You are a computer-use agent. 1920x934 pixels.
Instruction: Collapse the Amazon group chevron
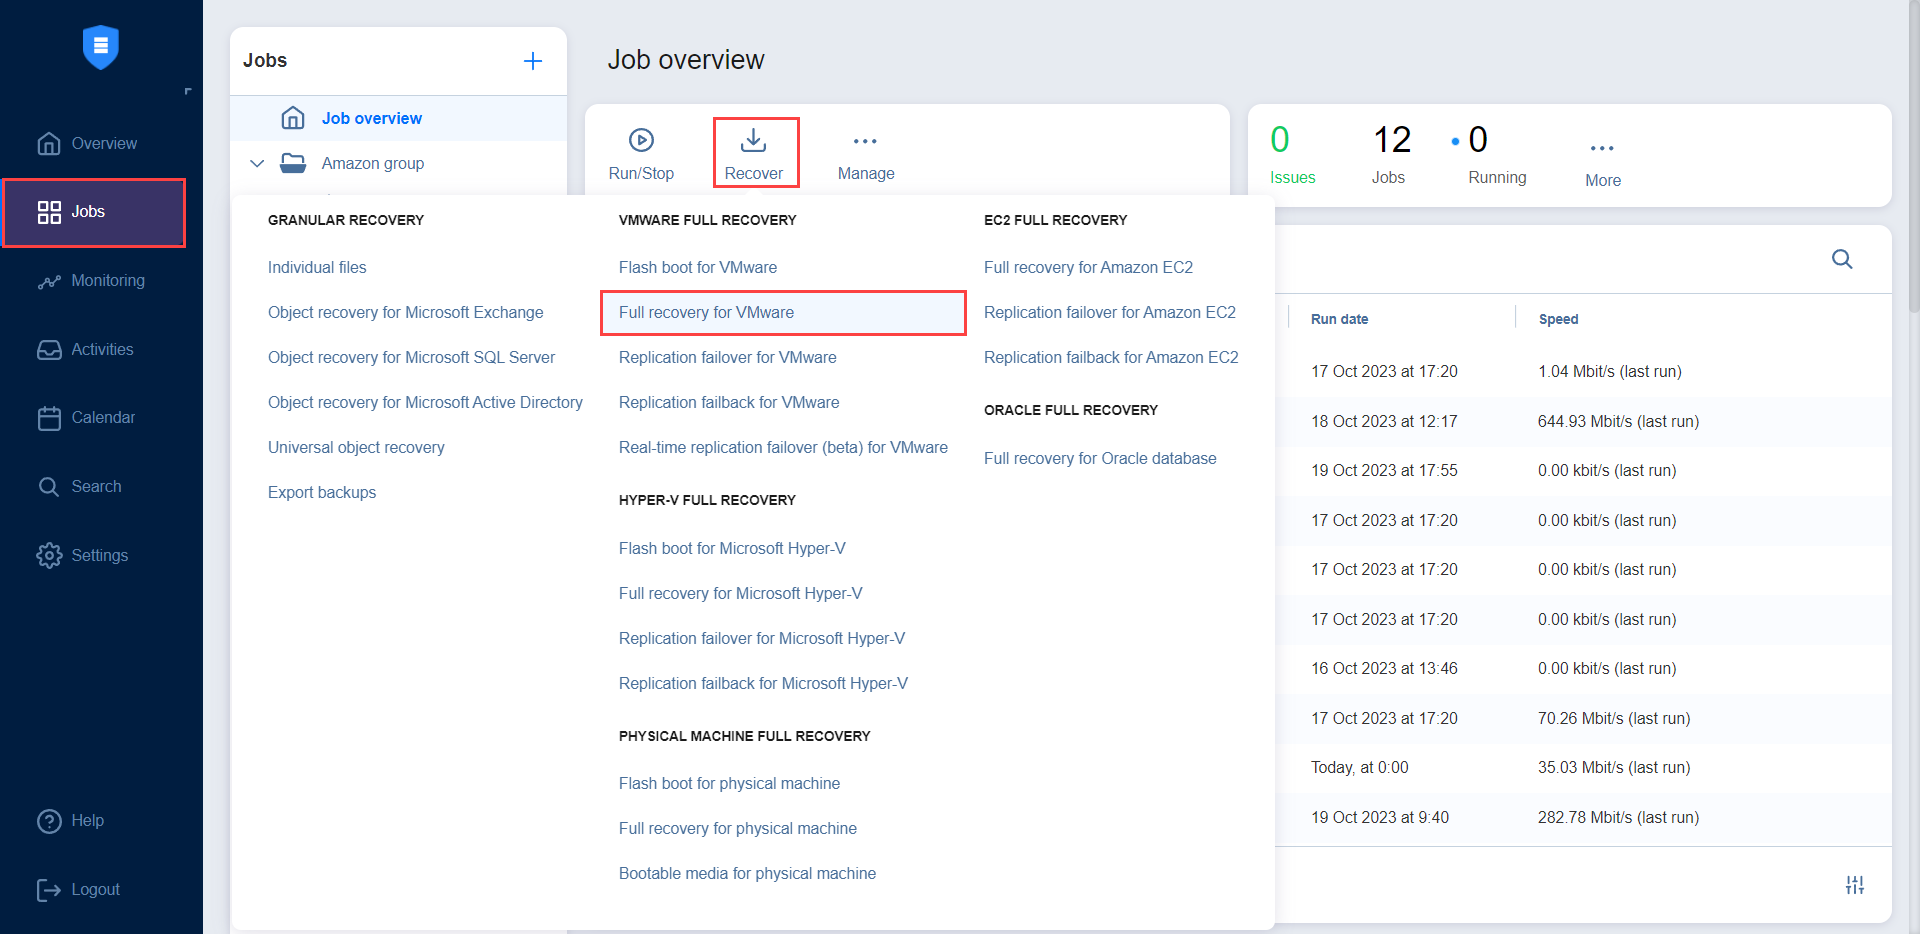pos(257,163)
